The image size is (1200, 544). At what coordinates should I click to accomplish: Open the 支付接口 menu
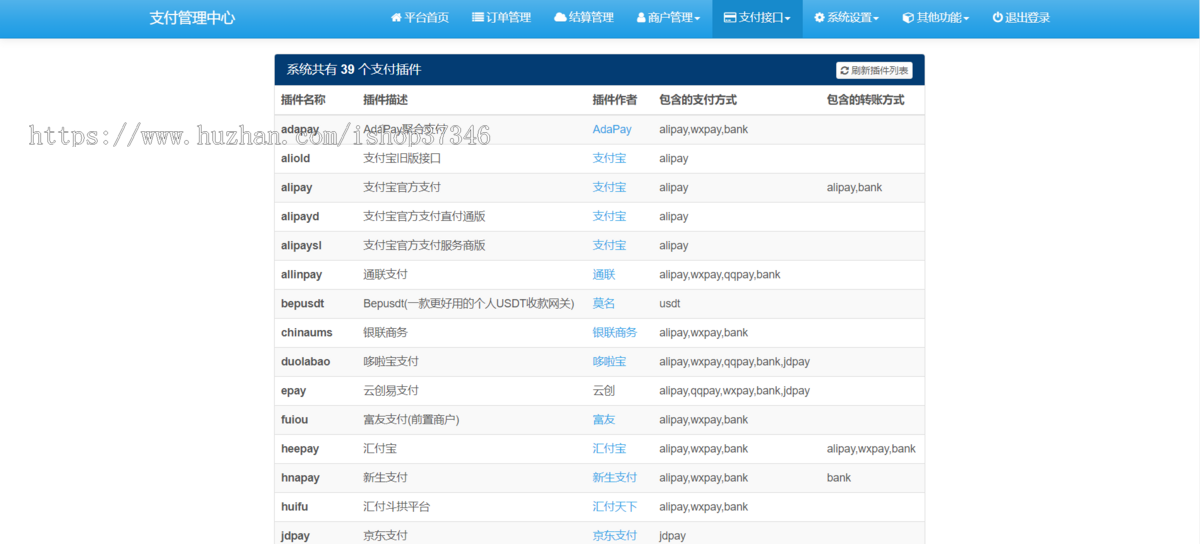point(757,18)
